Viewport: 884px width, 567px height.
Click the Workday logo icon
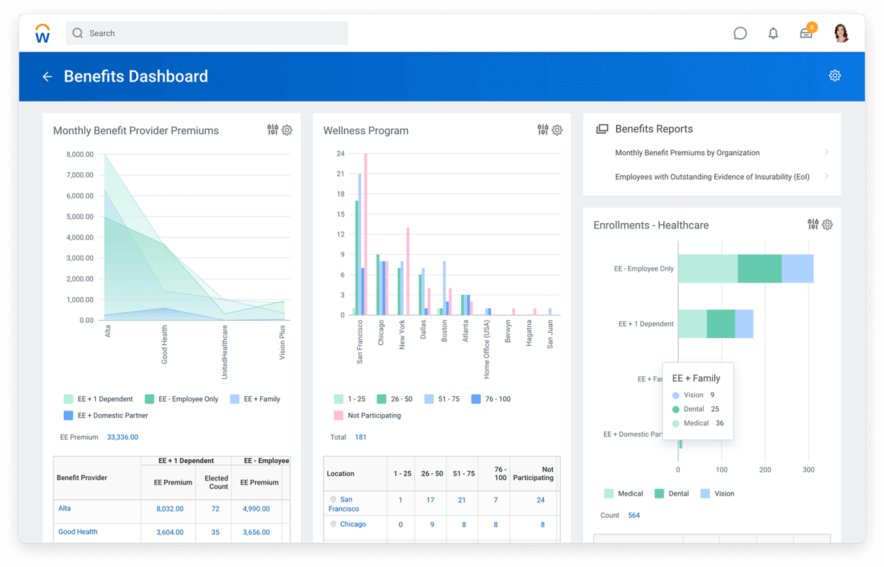(x=42, y=33)
